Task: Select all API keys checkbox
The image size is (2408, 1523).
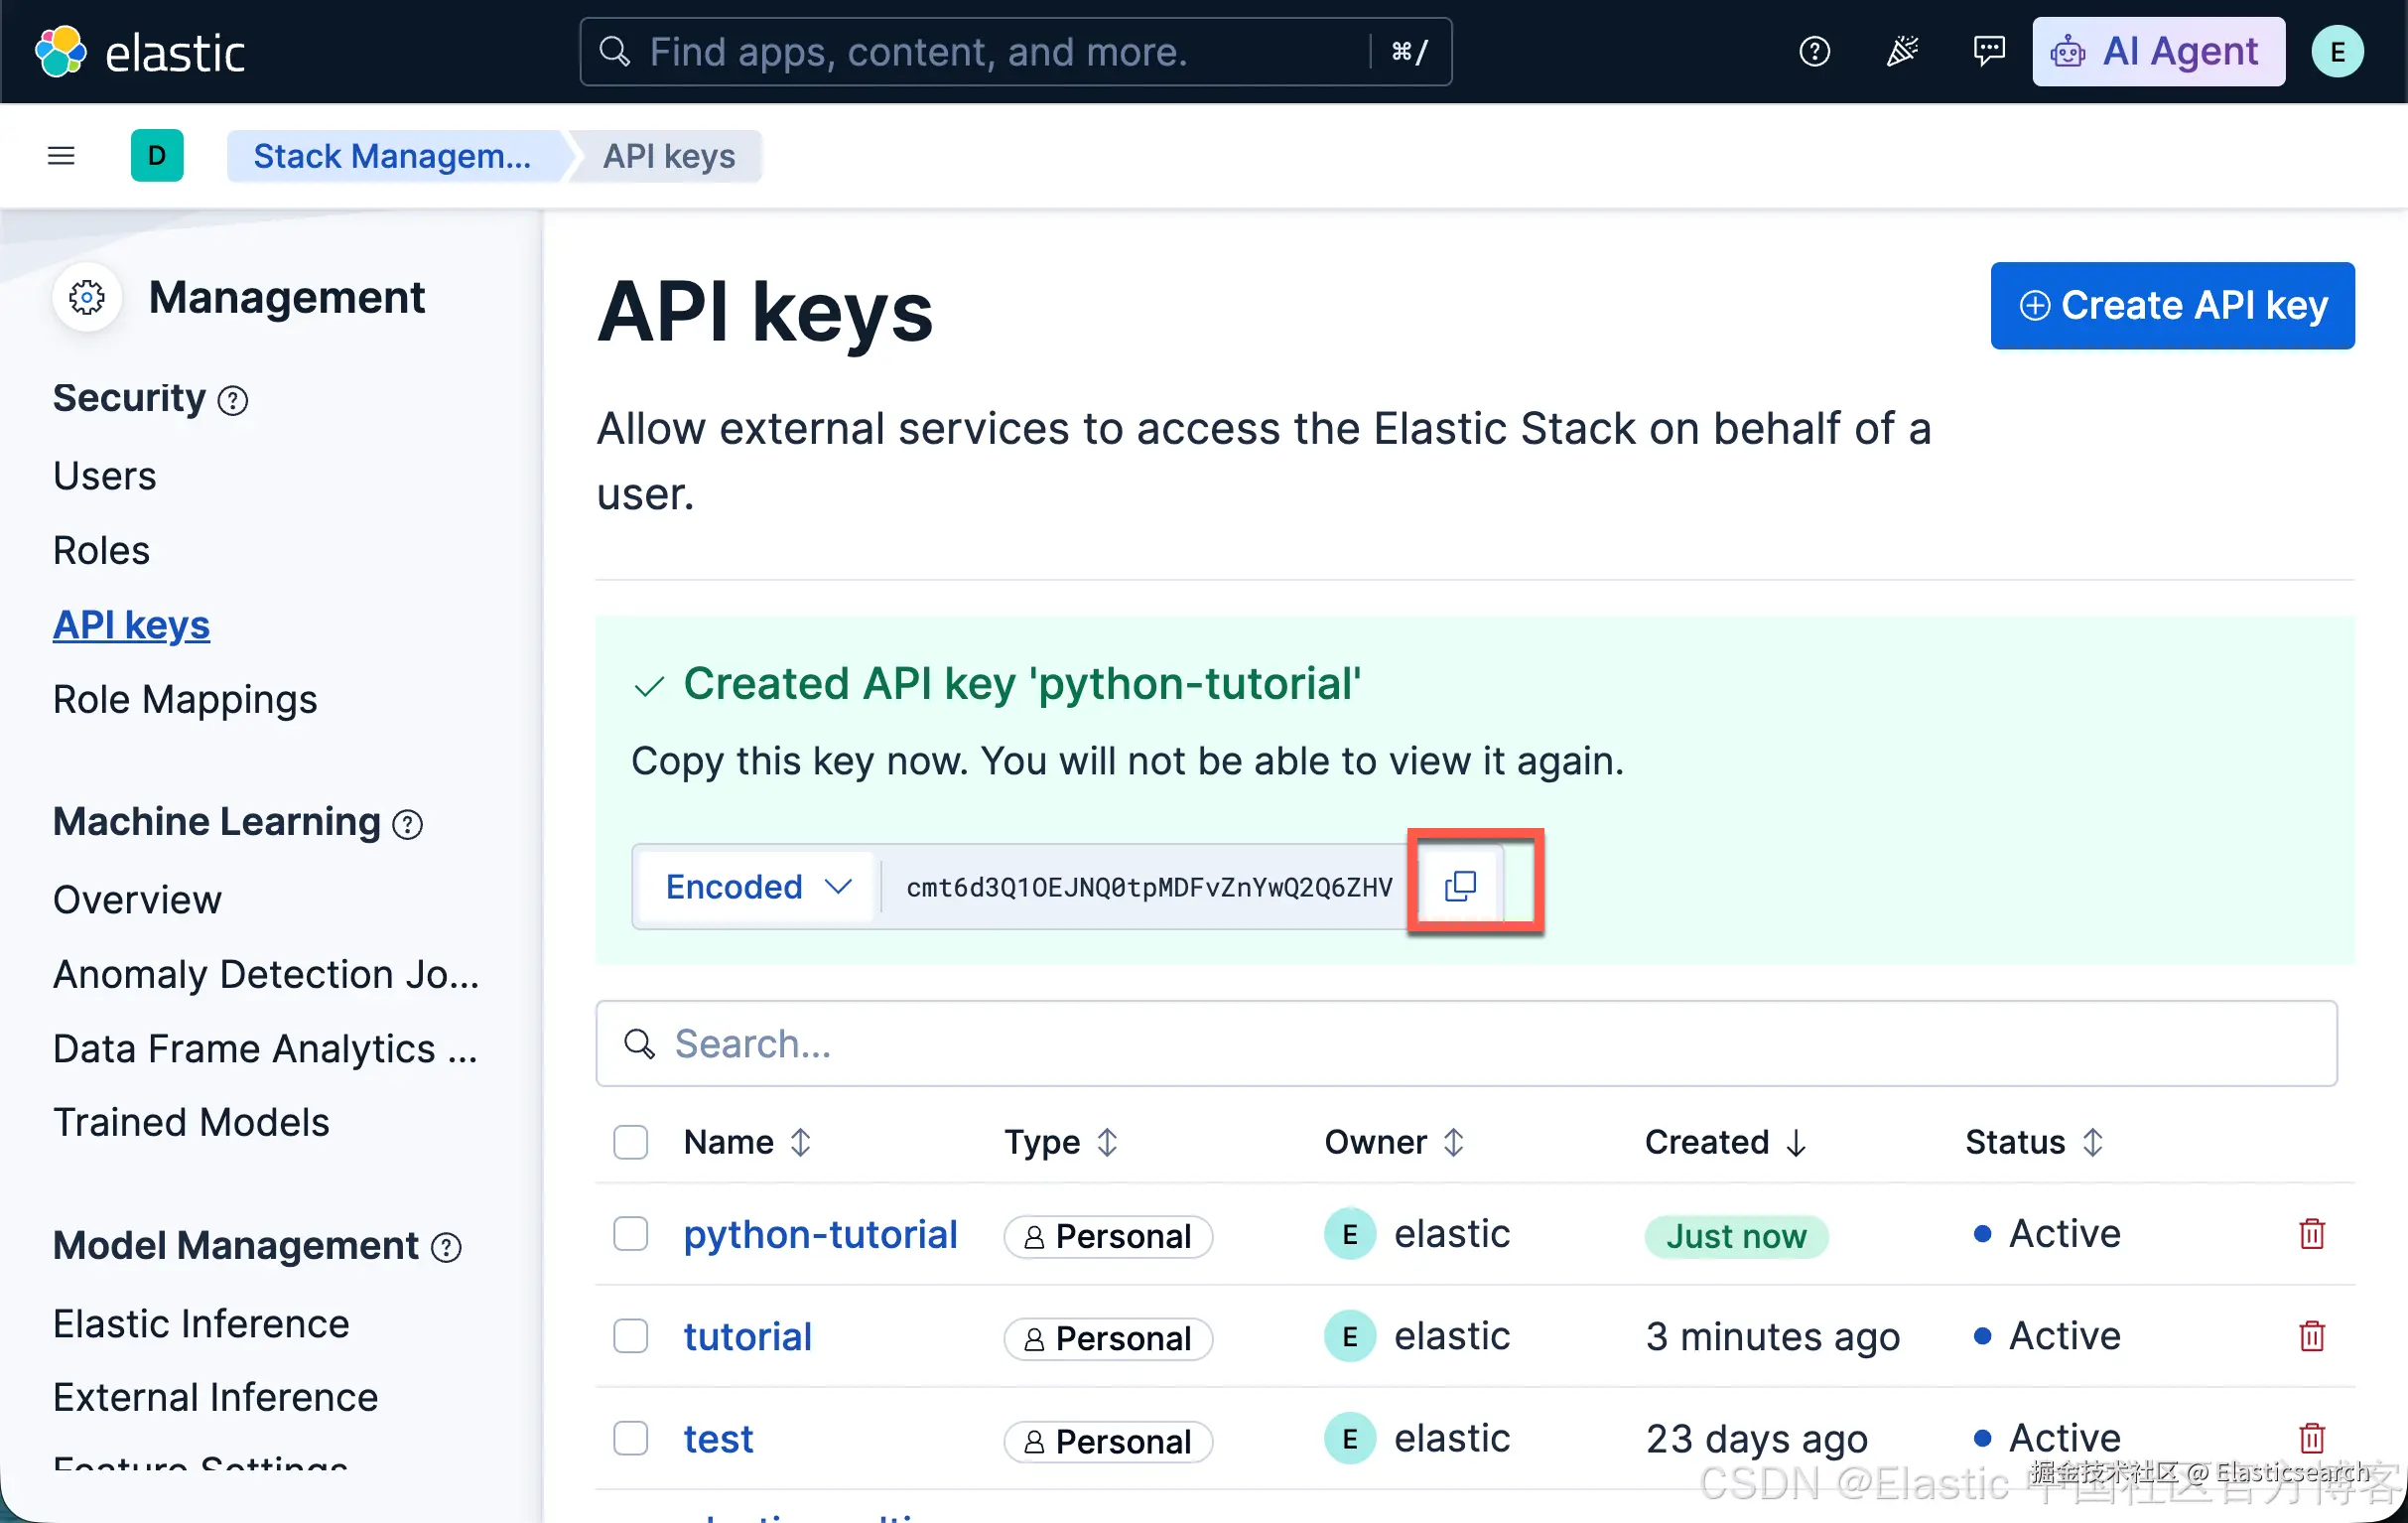Action: (x=630, y=1142)
